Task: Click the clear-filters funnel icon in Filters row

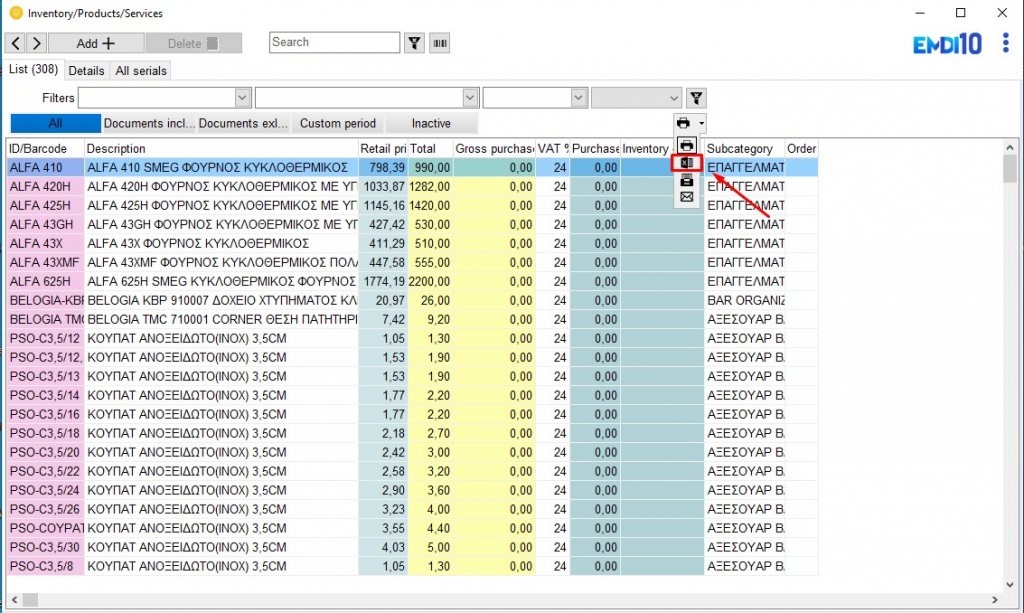Action: [x=696, y=98]
